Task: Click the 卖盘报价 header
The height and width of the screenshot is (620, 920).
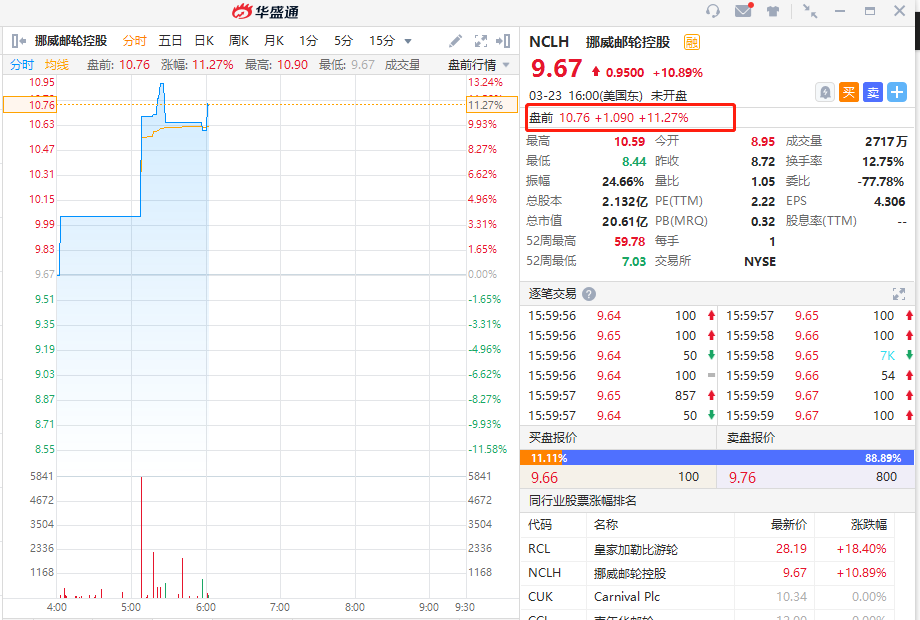Action: pos(751,438)
